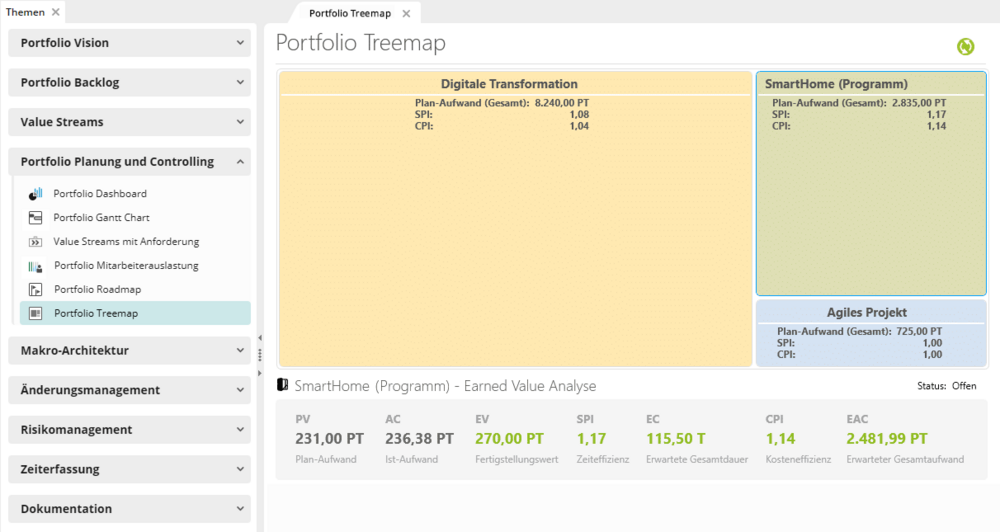Select the Digitale Transformation treemap tile
1000x532 pixels.
tap(515, 219)
